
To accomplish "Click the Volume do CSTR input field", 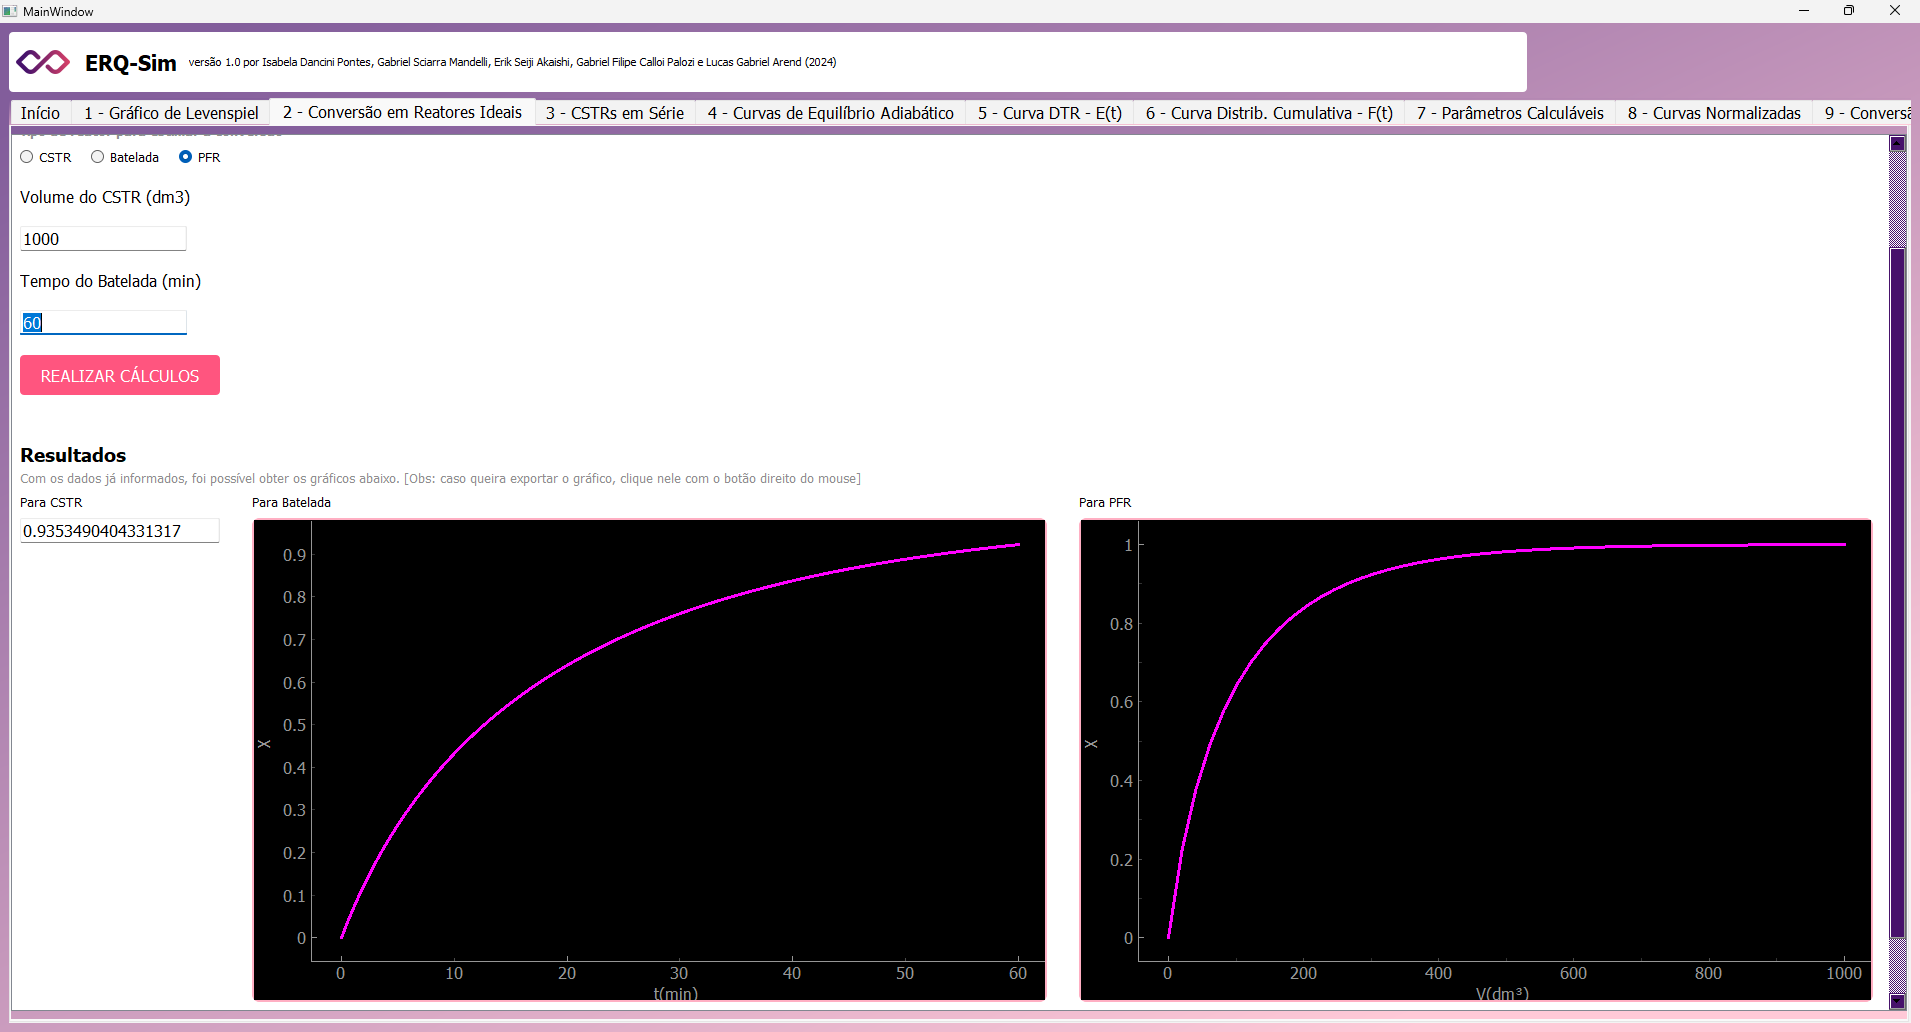I will pyautogui.click(x=103, y=239).
